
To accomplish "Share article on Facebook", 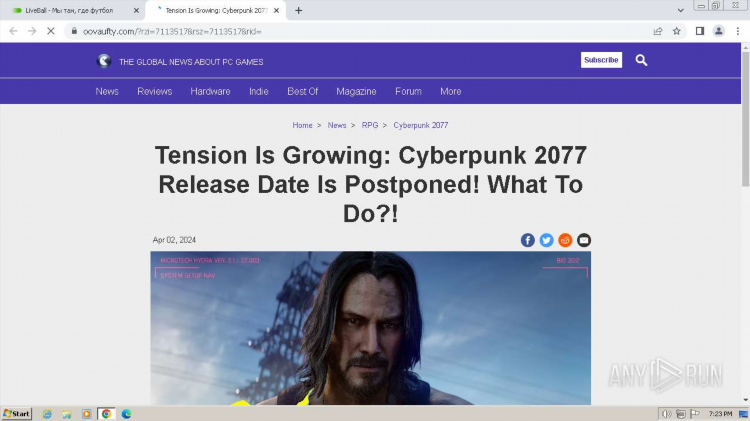I will coord(528,240).
